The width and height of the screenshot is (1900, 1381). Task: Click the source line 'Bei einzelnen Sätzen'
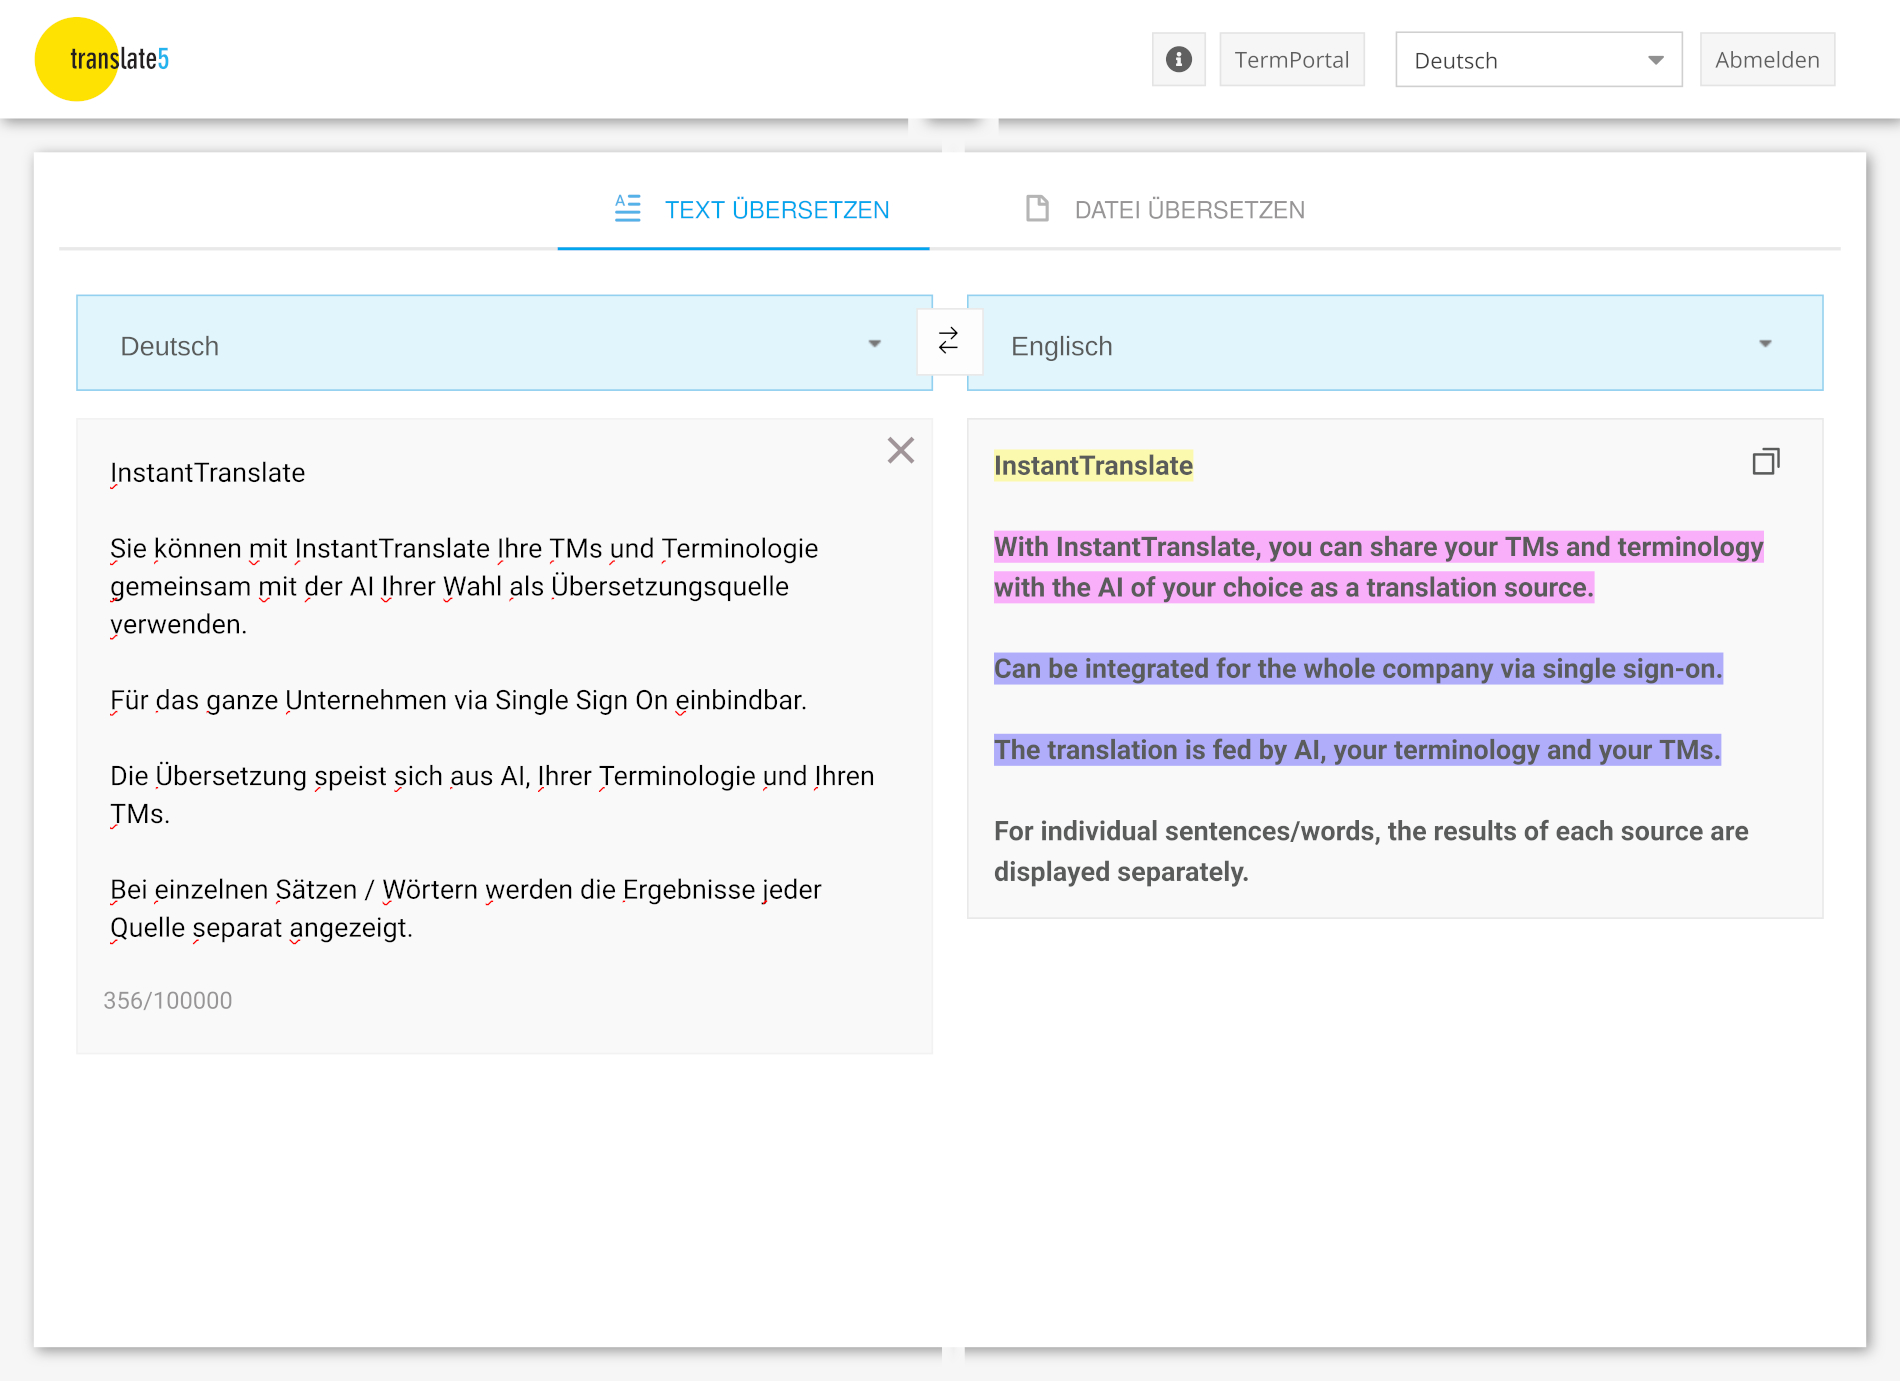pyautogui.click(x=466, y=909)
